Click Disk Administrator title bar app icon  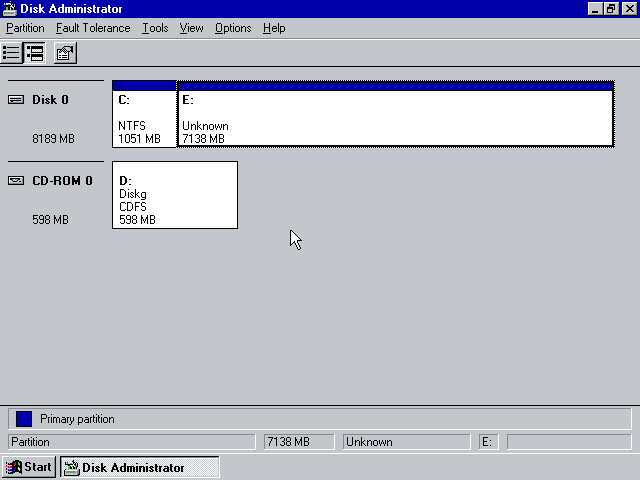coord(9,9)
